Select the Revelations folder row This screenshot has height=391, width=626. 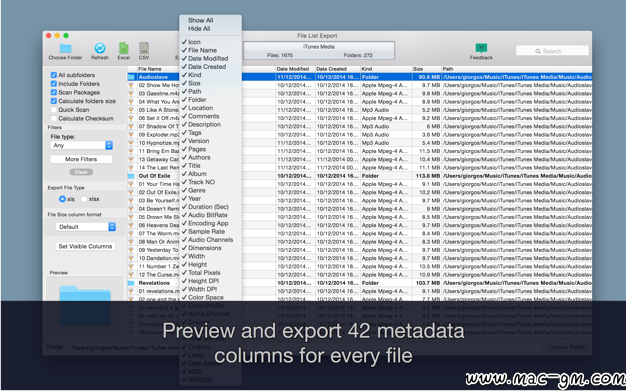[x=360, y=283]
